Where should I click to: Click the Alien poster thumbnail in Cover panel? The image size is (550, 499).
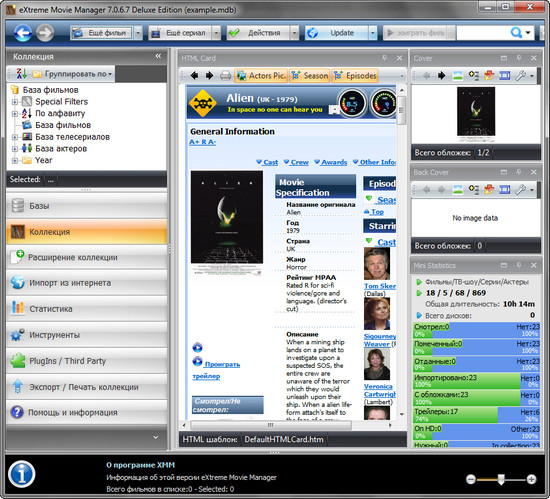(x=476, y=111)
